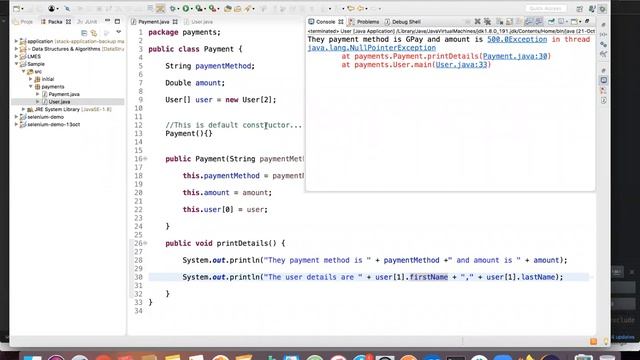Click firstName in line 30 of editor
The height and width of the screenshot is (360, 640).
[x=429, y=277]
